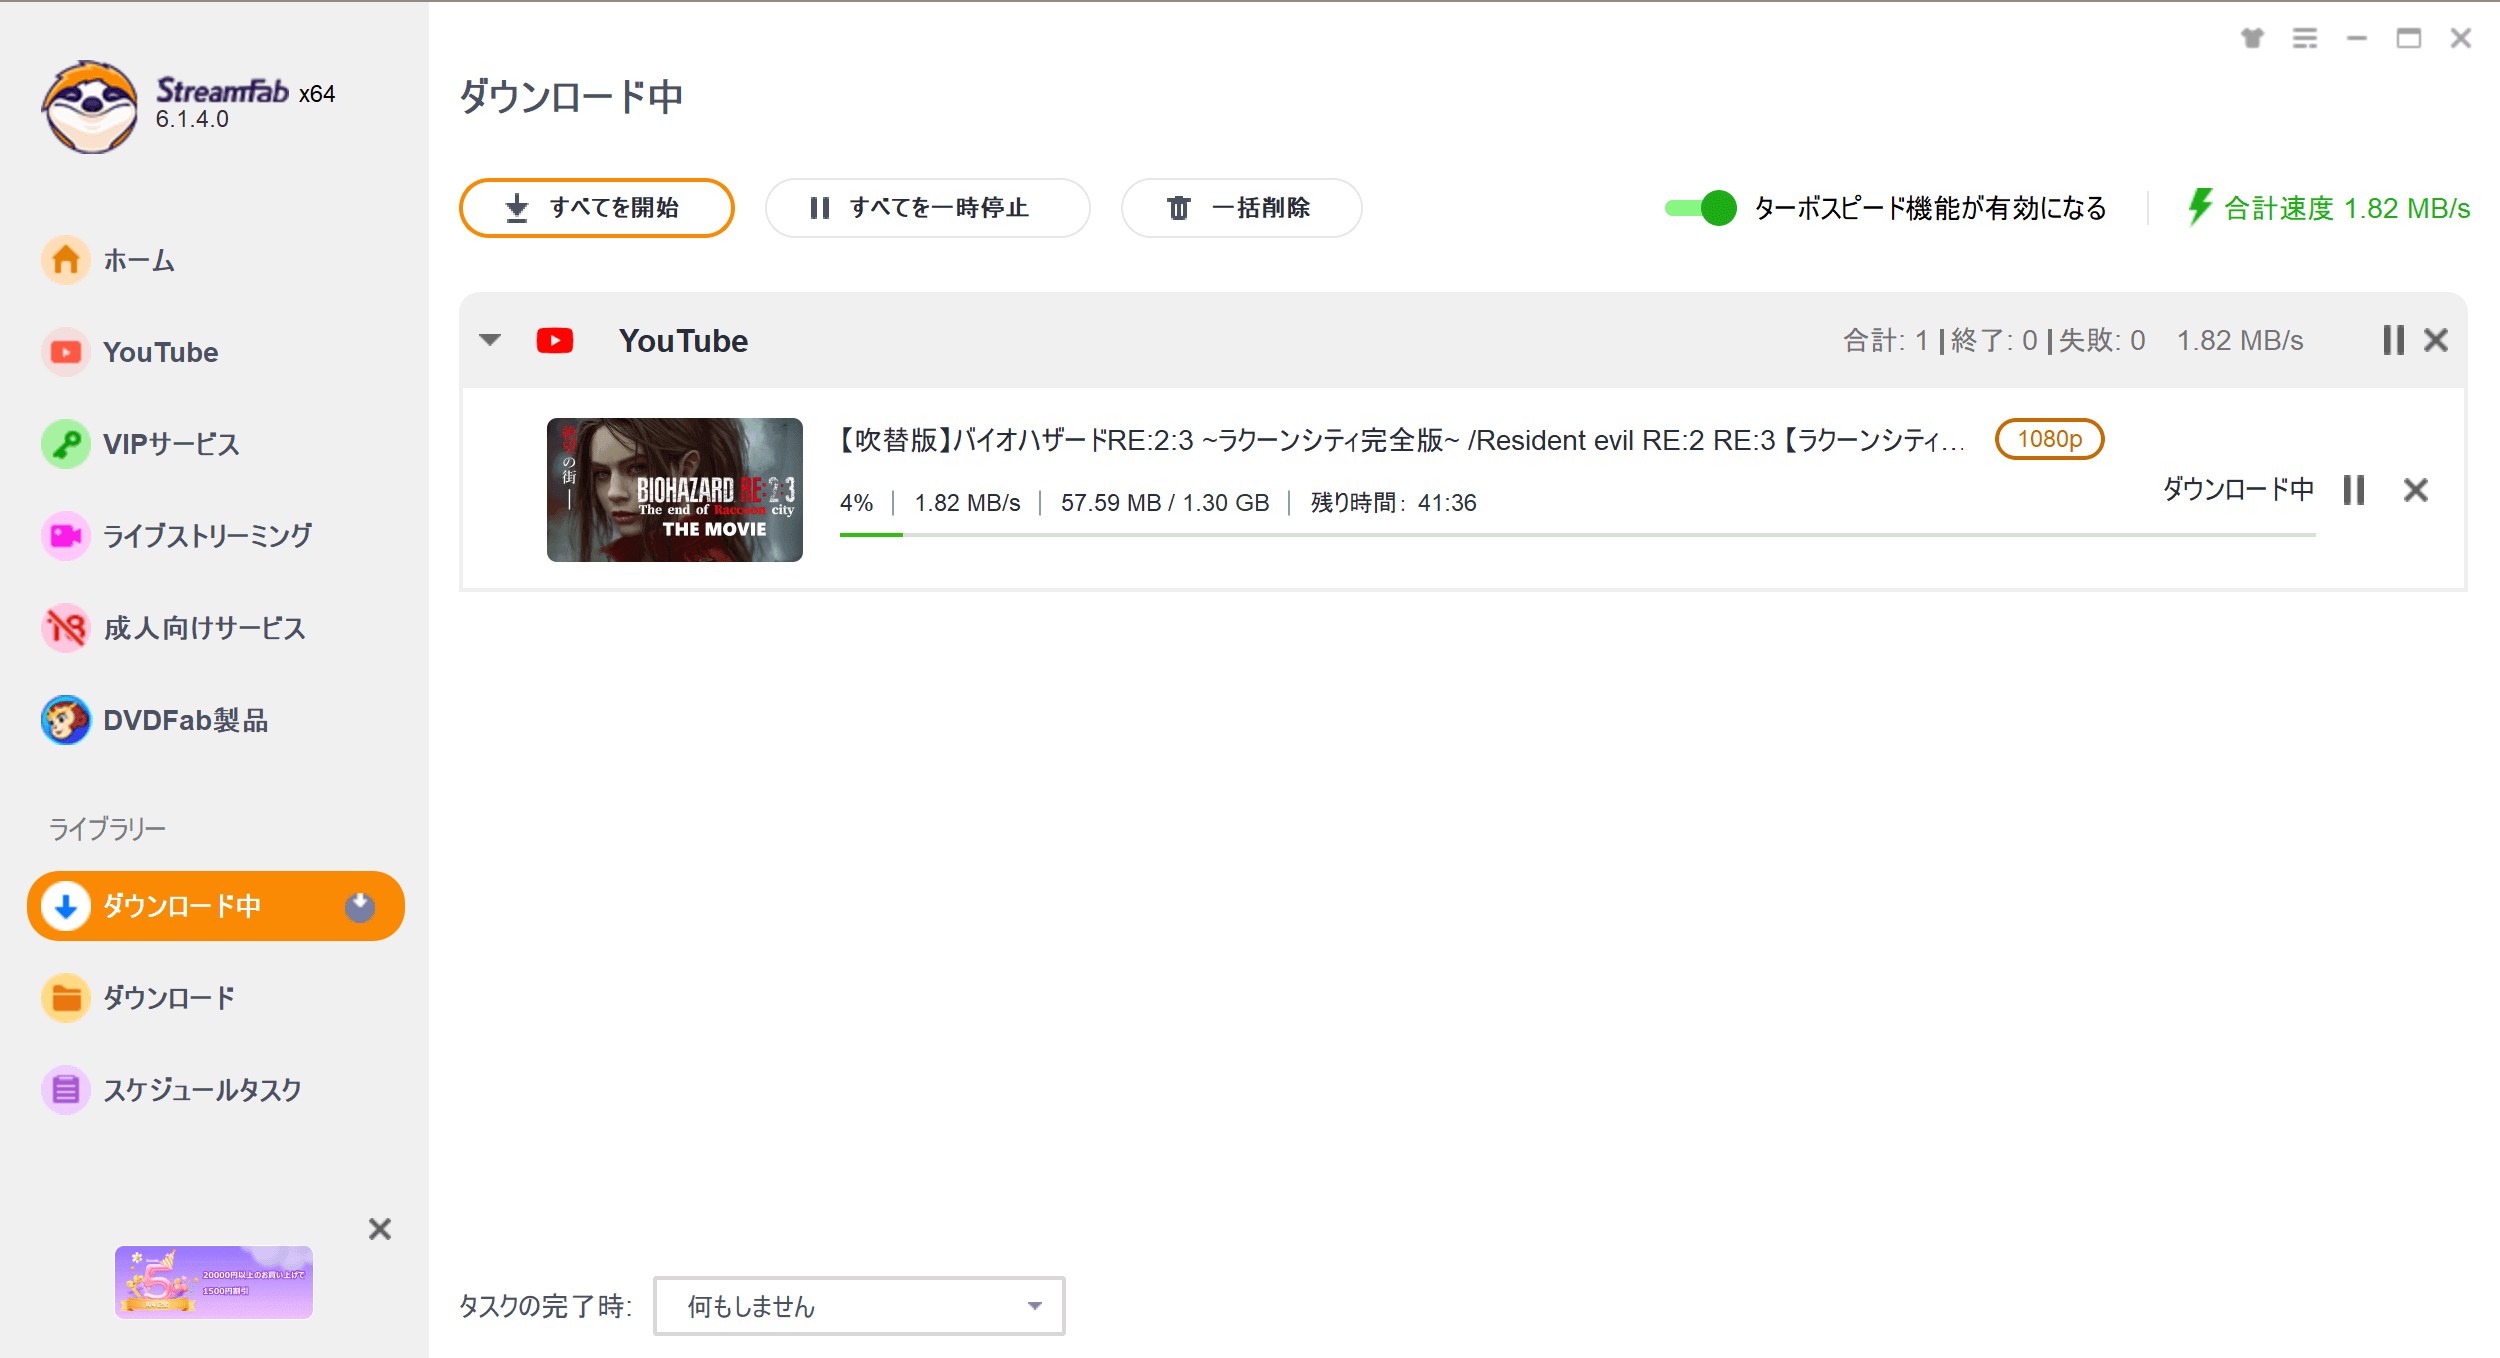
Task: Click すべてを一時停止 button
Action: 927,208
